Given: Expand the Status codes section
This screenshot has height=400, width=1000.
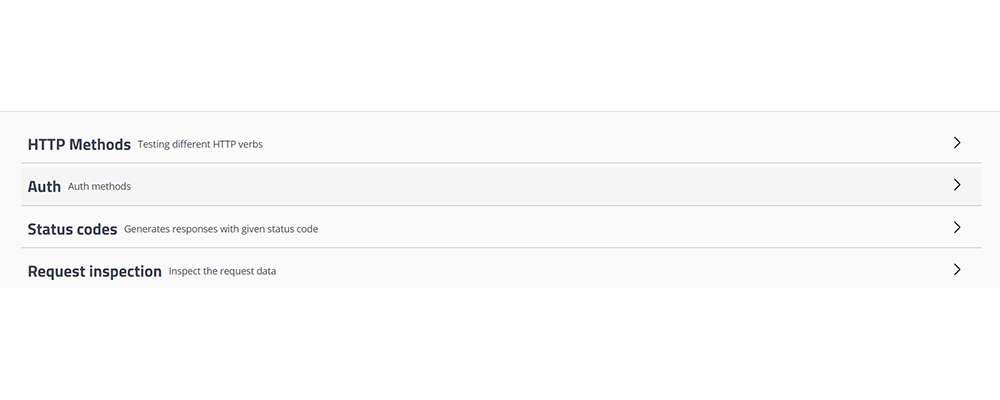Looking at the screenshot, I should (500, 227).
